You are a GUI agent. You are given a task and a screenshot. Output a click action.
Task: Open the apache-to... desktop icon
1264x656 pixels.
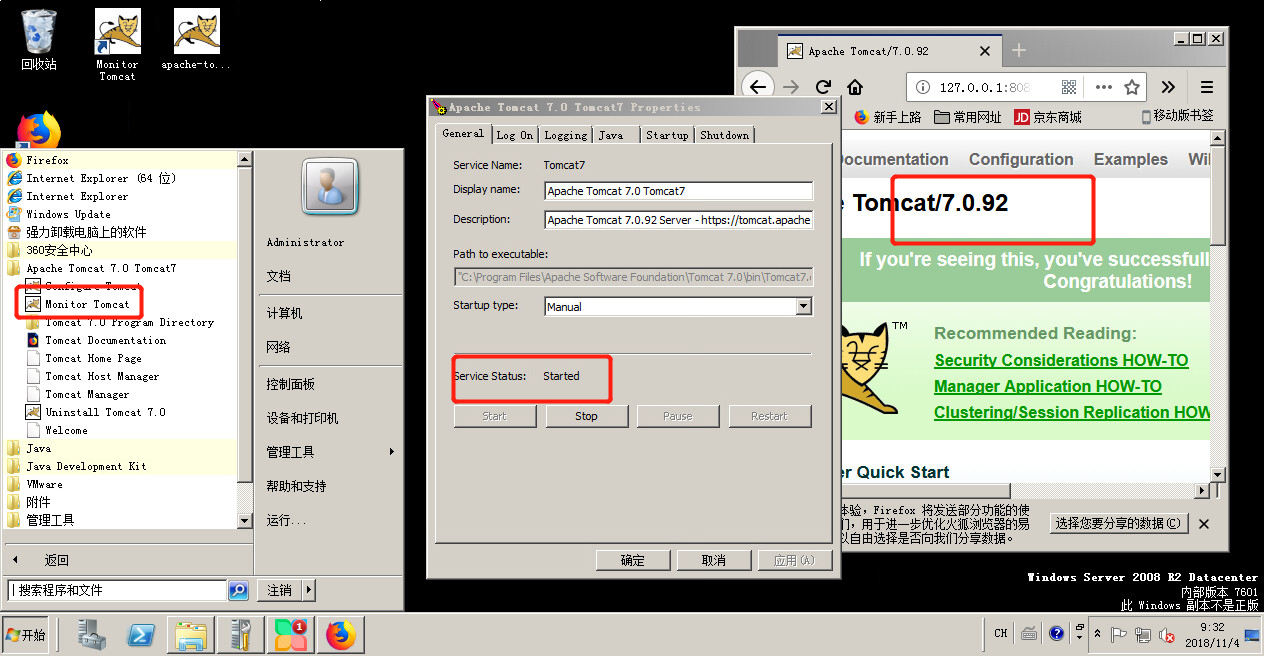pos(196,40)
